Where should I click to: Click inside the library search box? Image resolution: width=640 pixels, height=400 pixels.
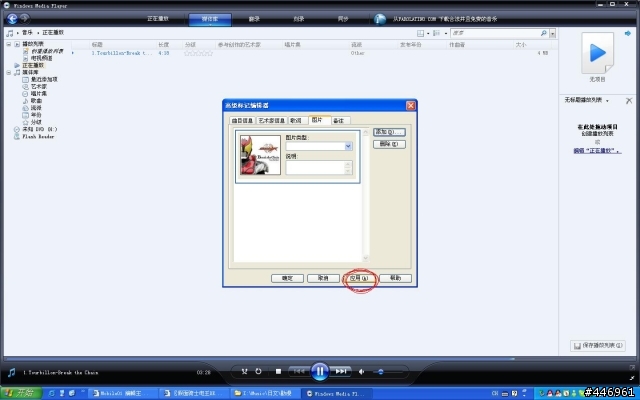495,33
